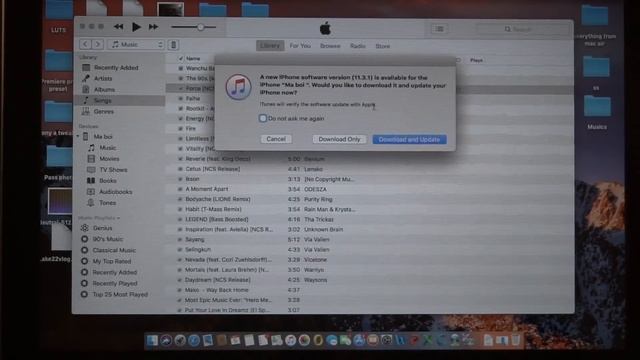The height and width of the screenshot is (360, 640).
Task: Open the Up Next list view button
Action: pyautogui.click(x=439, y=29)
